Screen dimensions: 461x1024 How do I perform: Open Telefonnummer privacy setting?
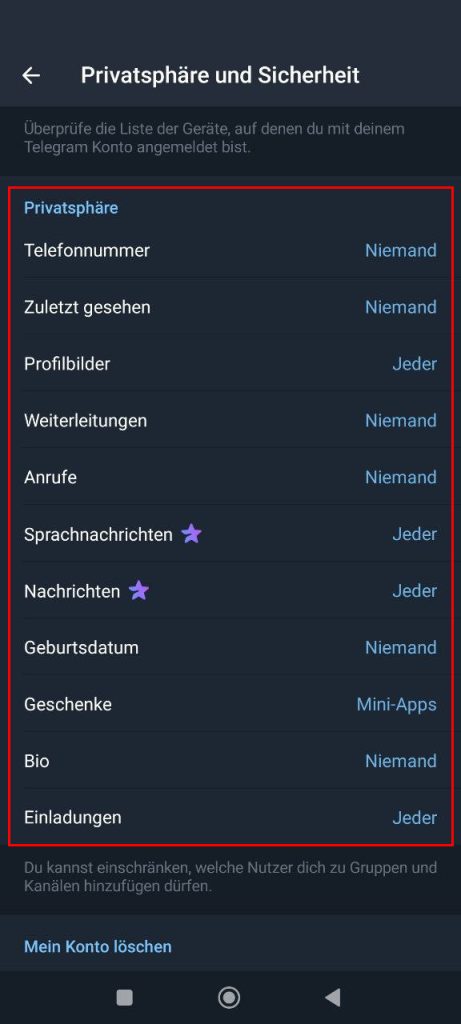[x=230, y=250]
